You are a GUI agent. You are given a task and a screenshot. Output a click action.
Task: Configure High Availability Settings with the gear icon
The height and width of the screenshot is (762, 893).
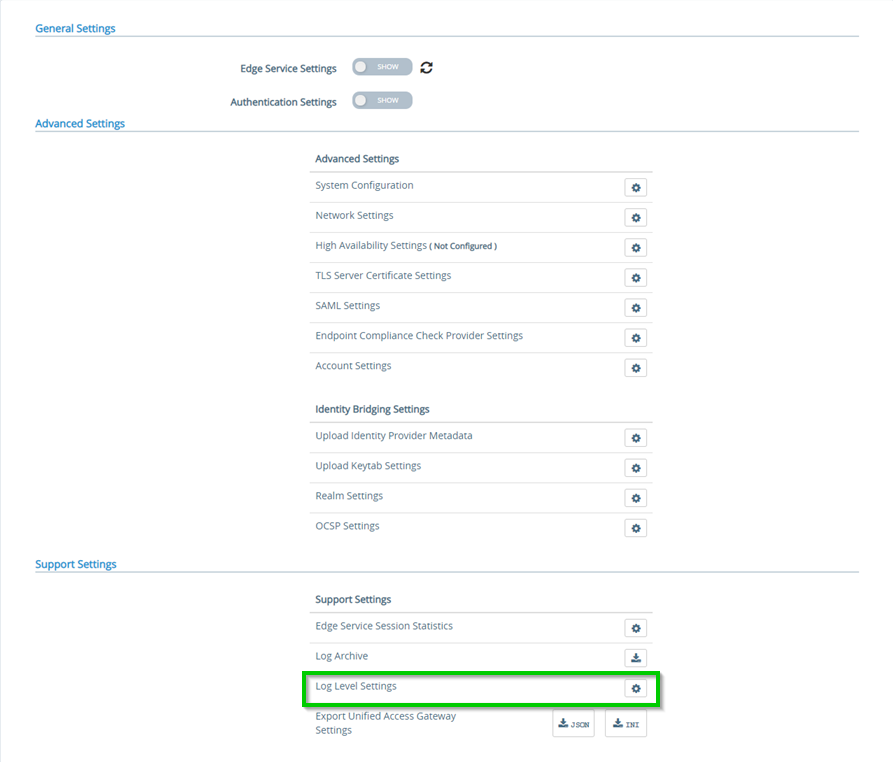coord(636,247)
